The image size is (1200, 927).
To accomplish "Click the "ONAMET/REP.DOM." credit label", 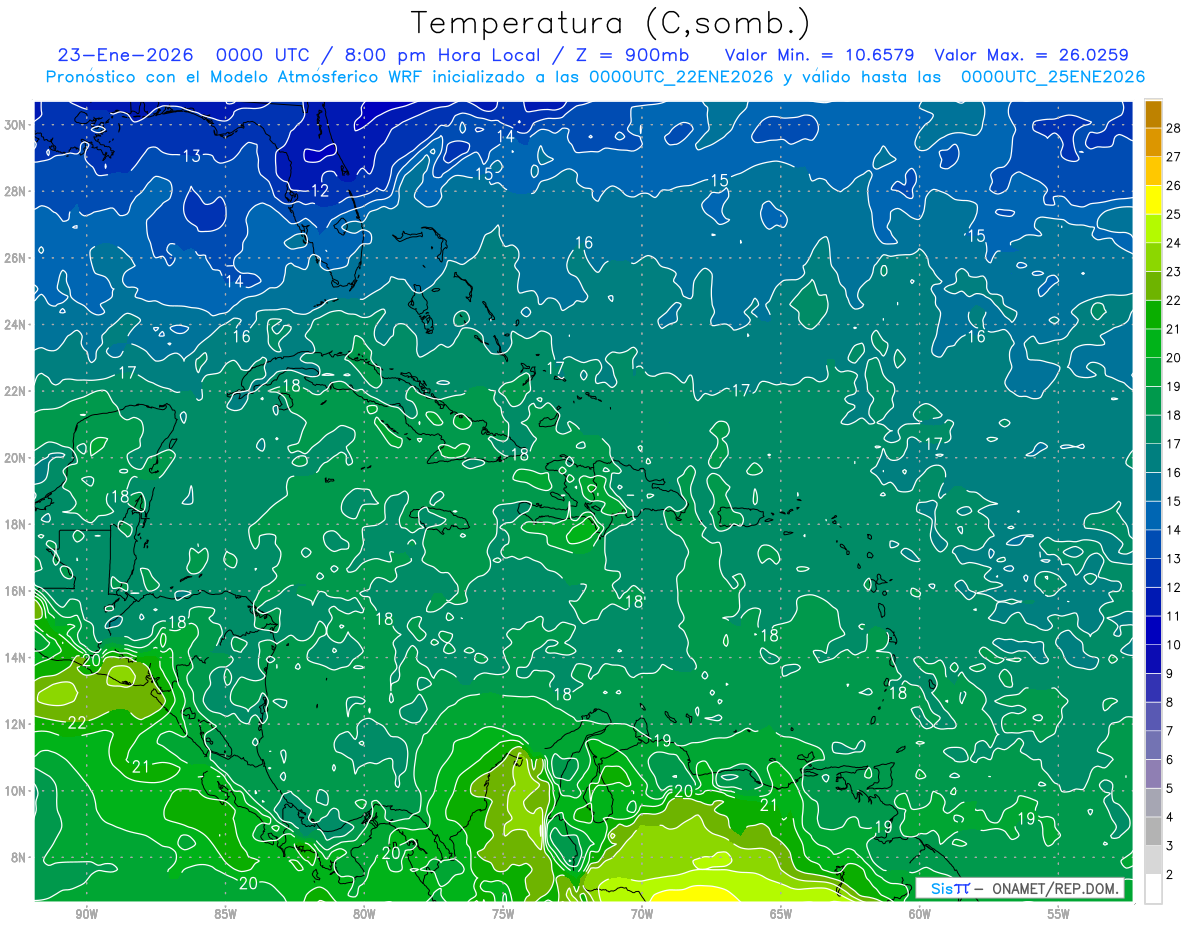I will [1055, 889].
